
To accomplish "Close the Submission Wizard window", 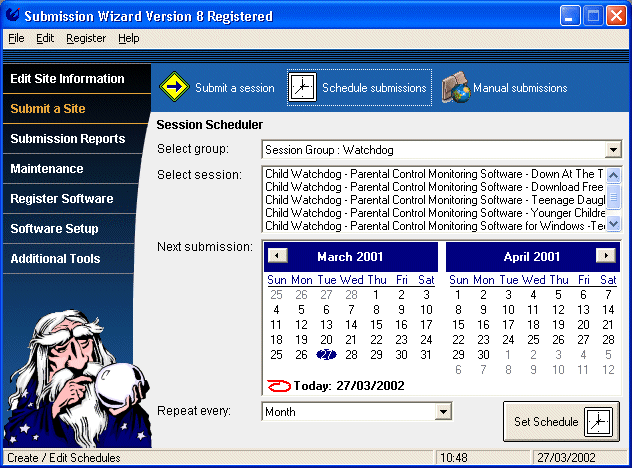I will (x=616, y=16).
